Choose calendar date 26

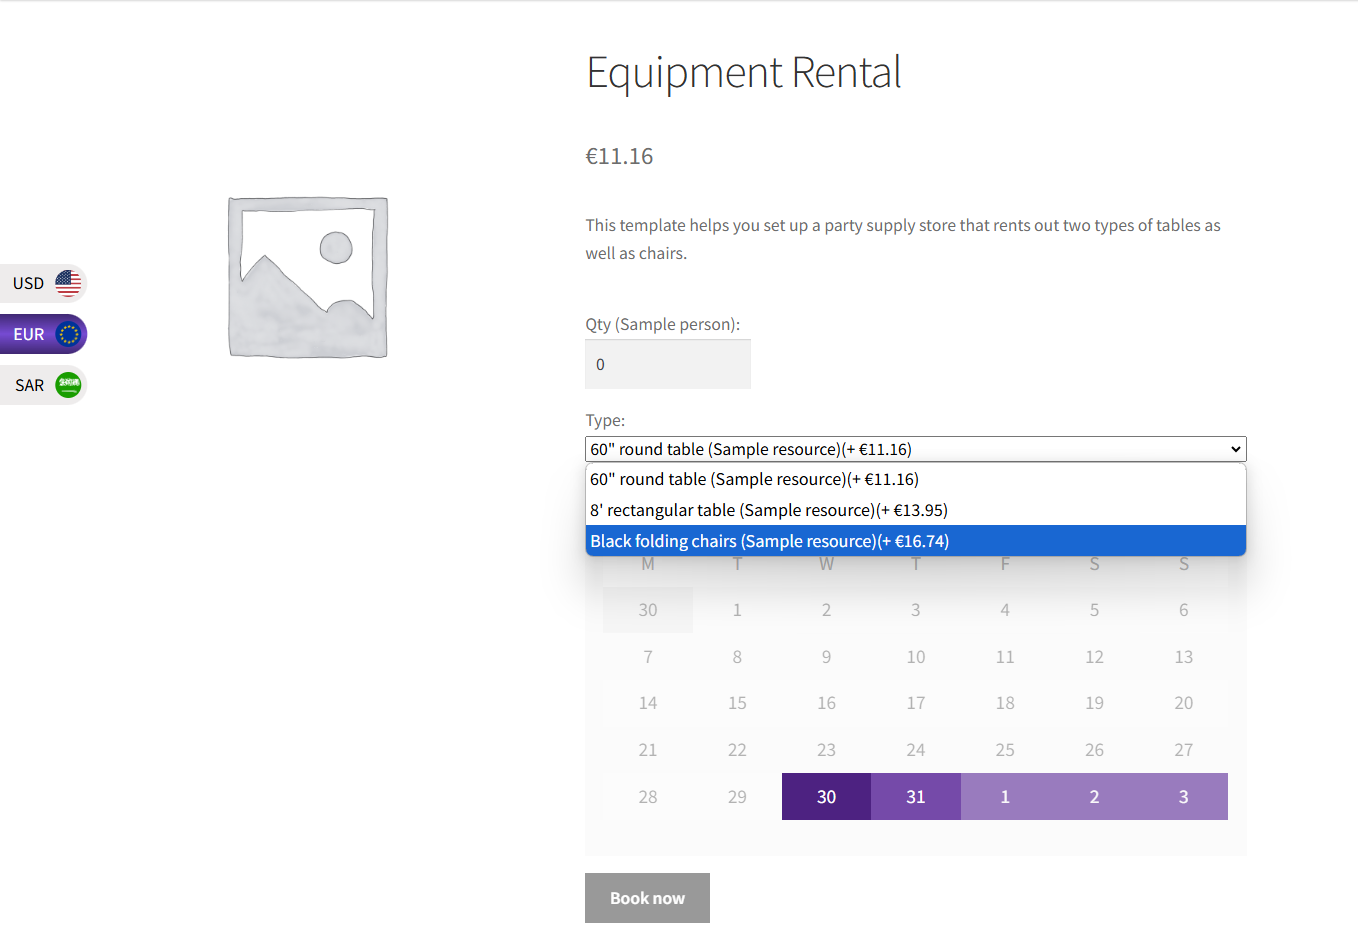tap(1094, 750)
